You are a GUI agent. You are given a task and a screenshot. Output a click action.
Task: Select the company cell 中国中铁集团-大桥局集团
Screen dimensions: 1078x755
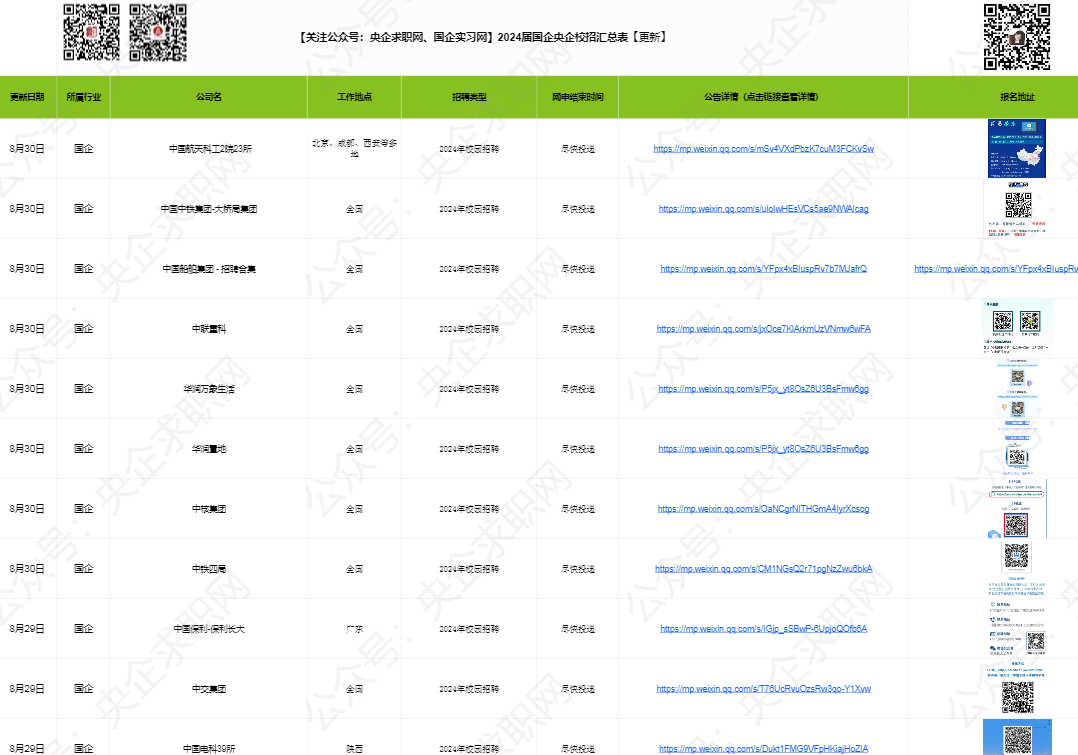pos(209,208)
